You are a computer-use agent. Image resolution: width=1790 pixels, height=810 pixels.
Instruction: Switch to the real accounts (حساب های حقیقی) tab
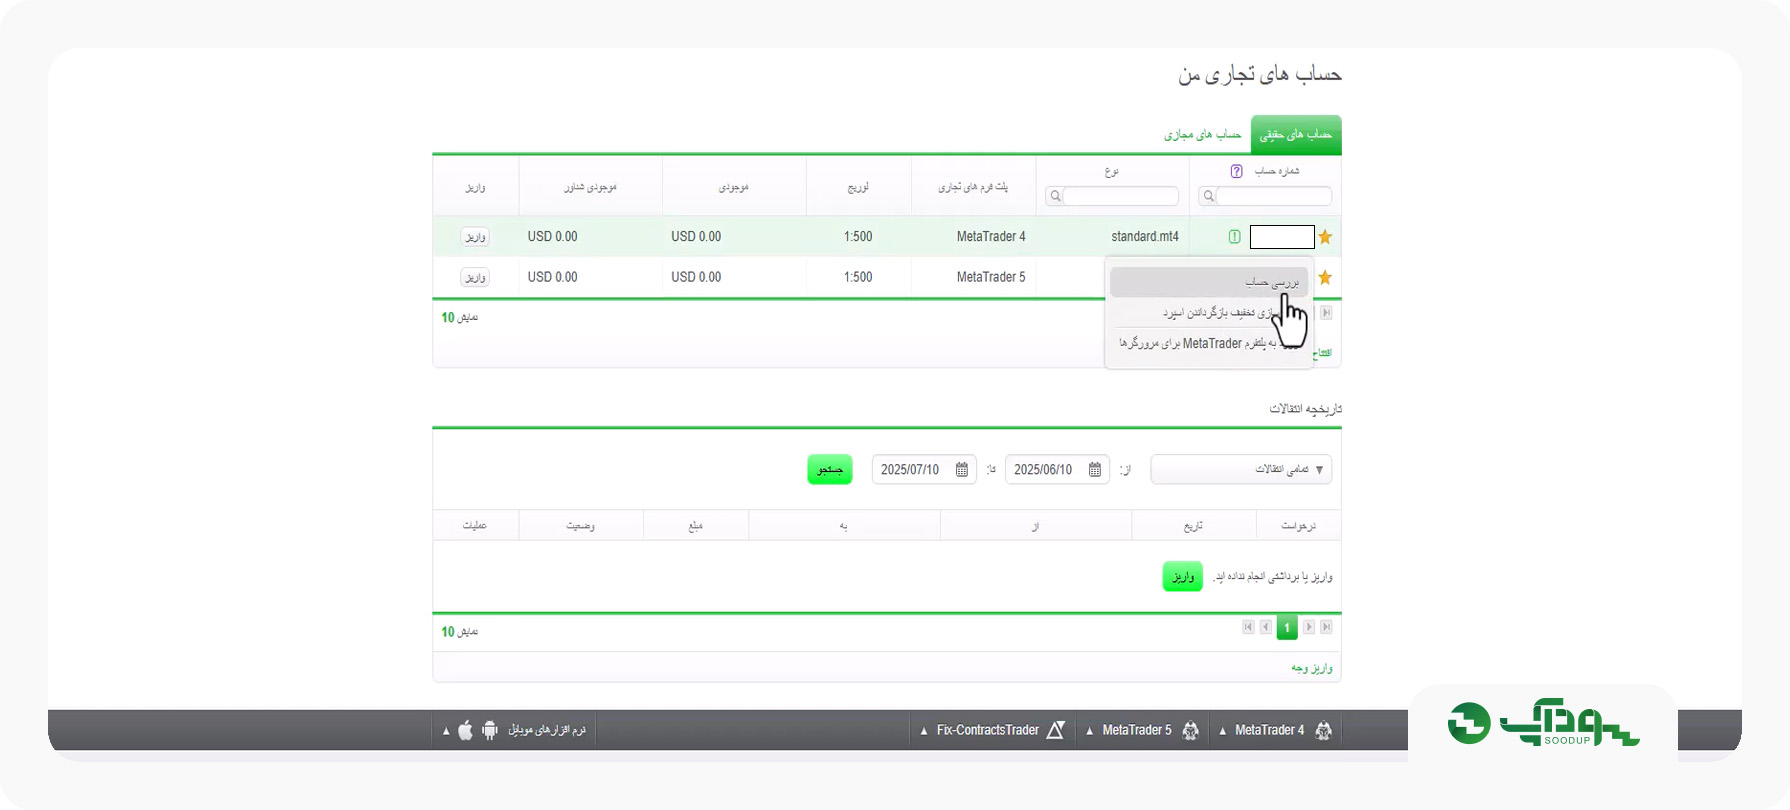(x=1296, y=135)
